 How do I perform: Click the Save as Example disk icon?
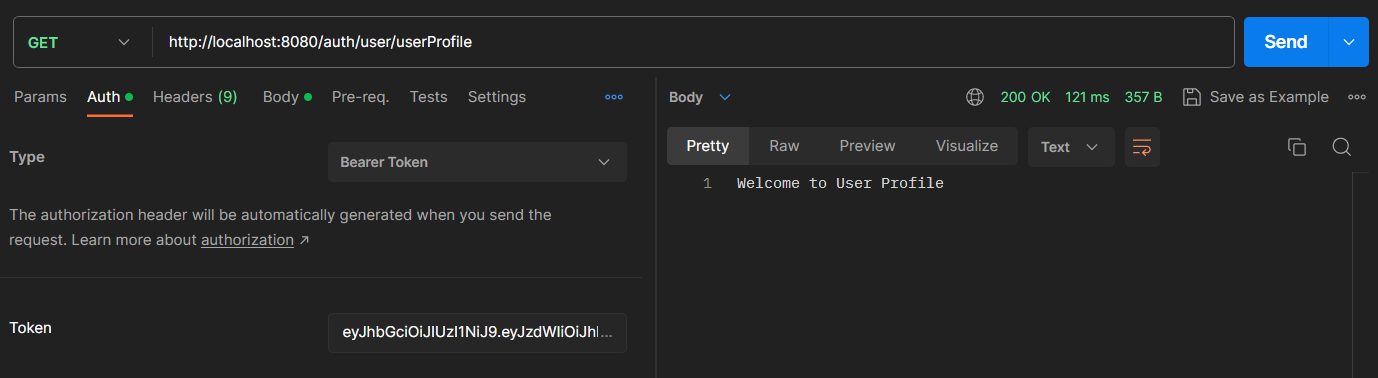[1191, 97]
